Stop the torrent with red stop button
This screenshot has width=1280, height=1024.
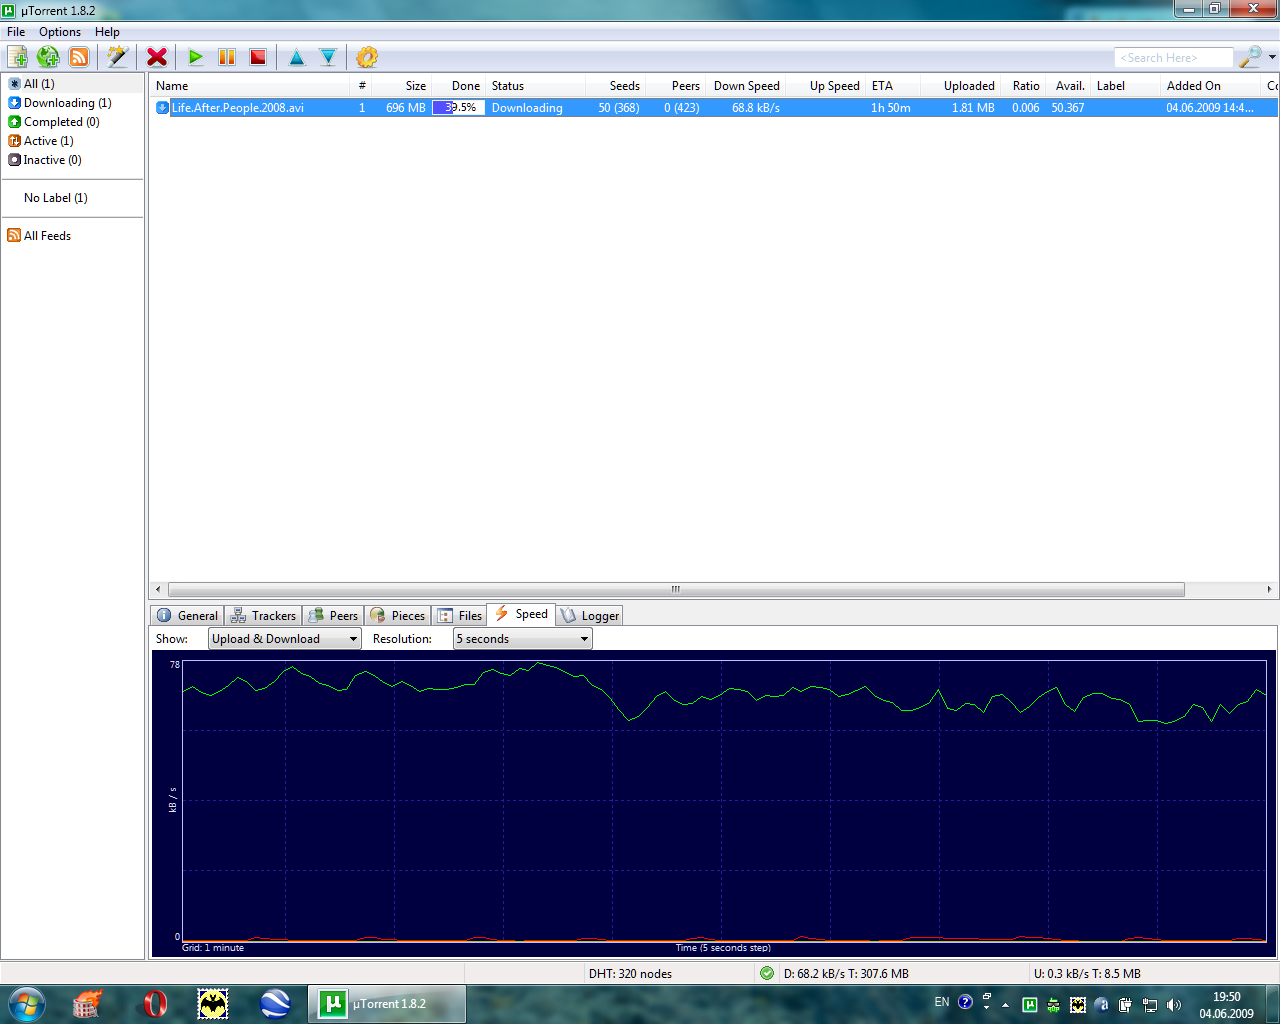pyautogui.click(x=258, y=57)
